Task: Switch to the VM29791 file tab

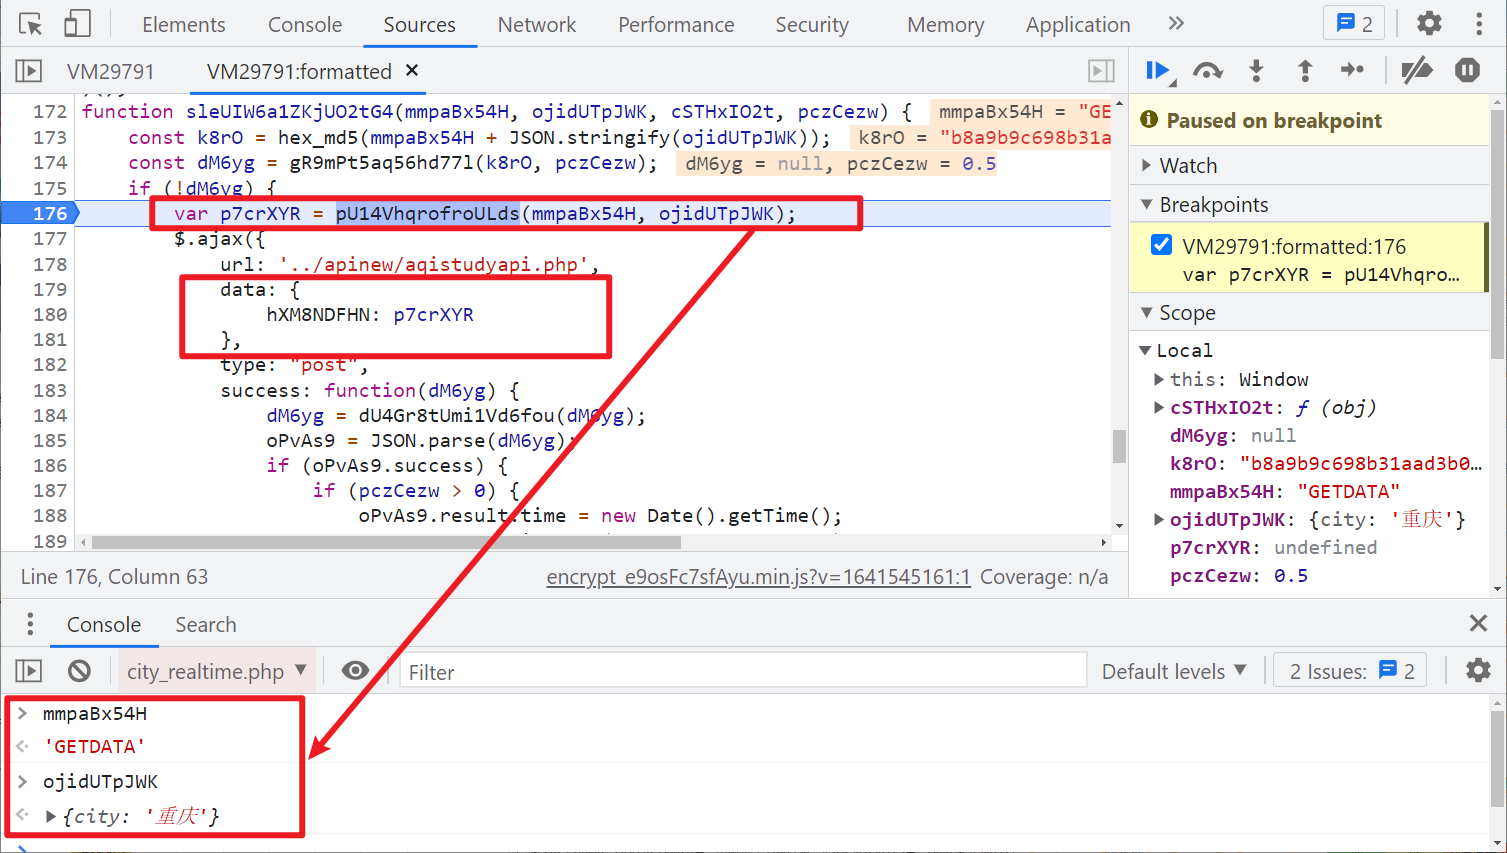Action: click(111, 71)
